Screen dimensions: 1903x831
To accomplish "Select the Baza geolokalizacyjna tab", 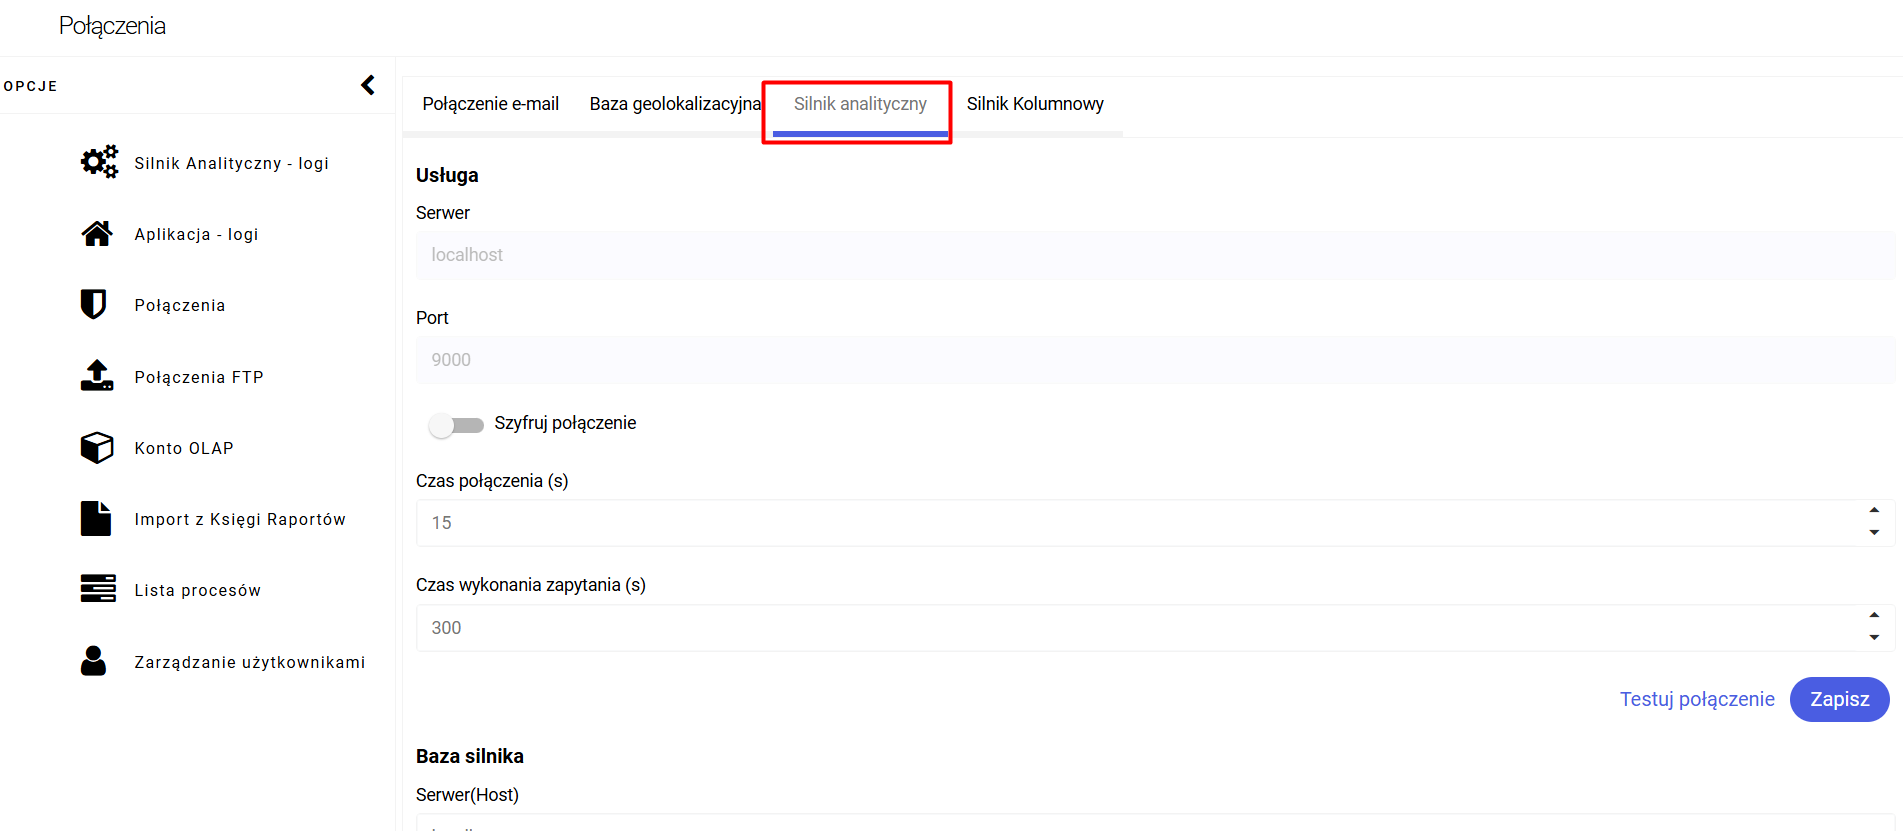I will [675, 104].
